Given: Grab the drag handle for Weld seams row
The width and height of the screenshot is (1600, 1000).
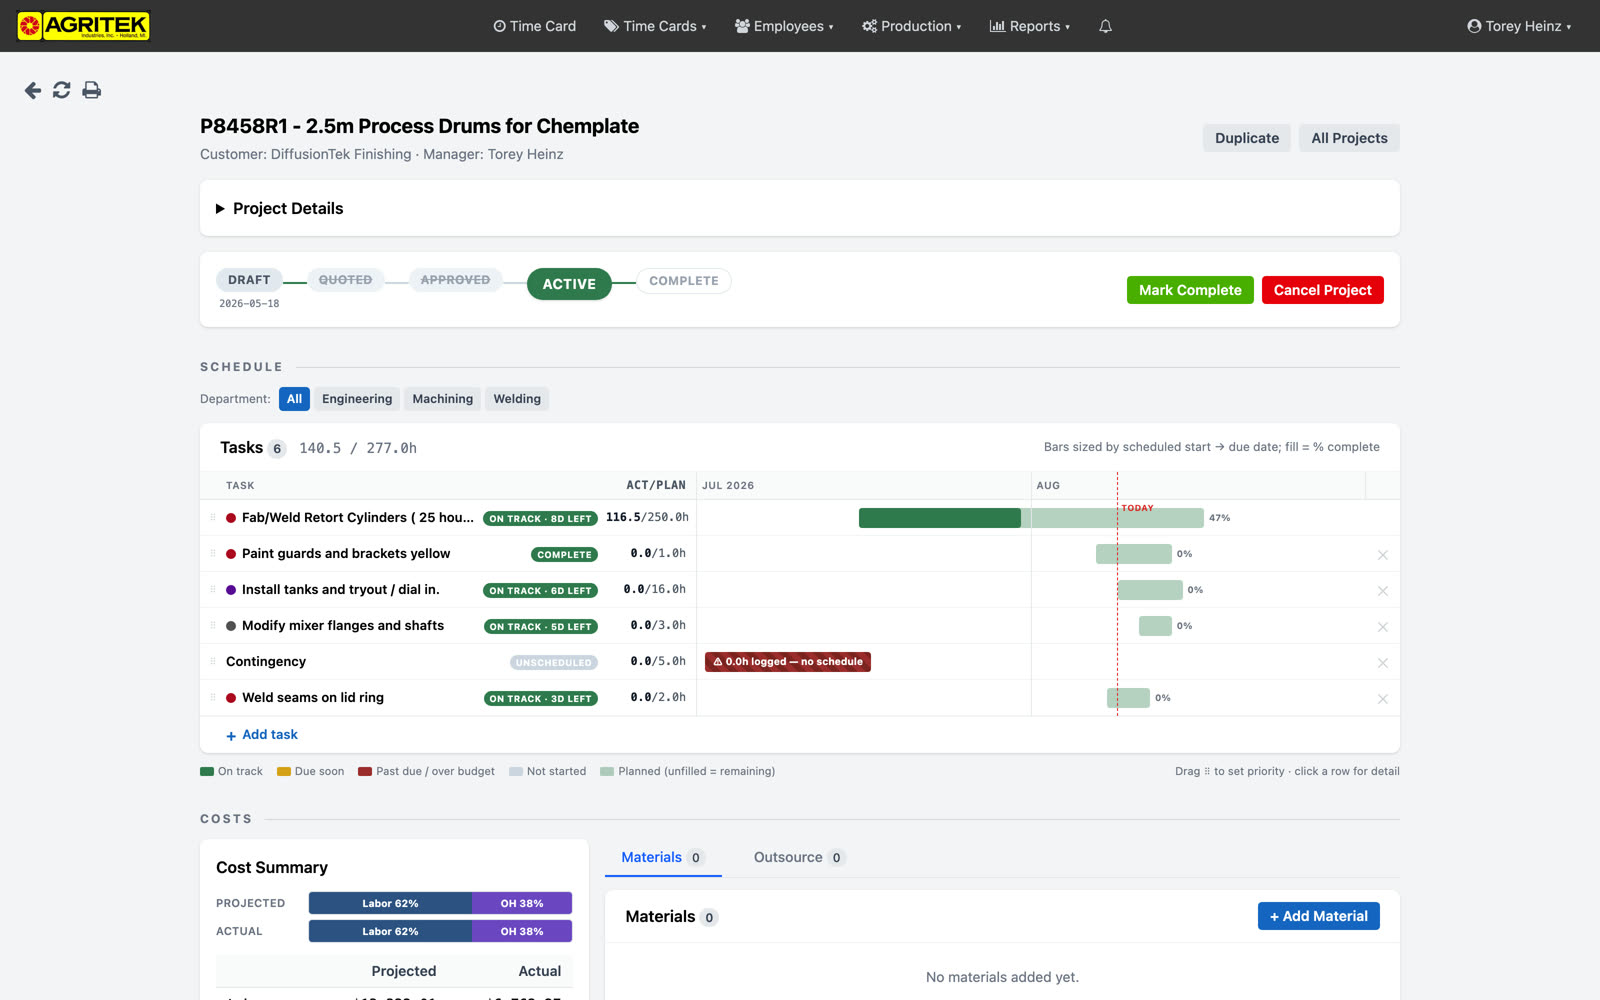Looking at the screenshot, I should (213, 697).
